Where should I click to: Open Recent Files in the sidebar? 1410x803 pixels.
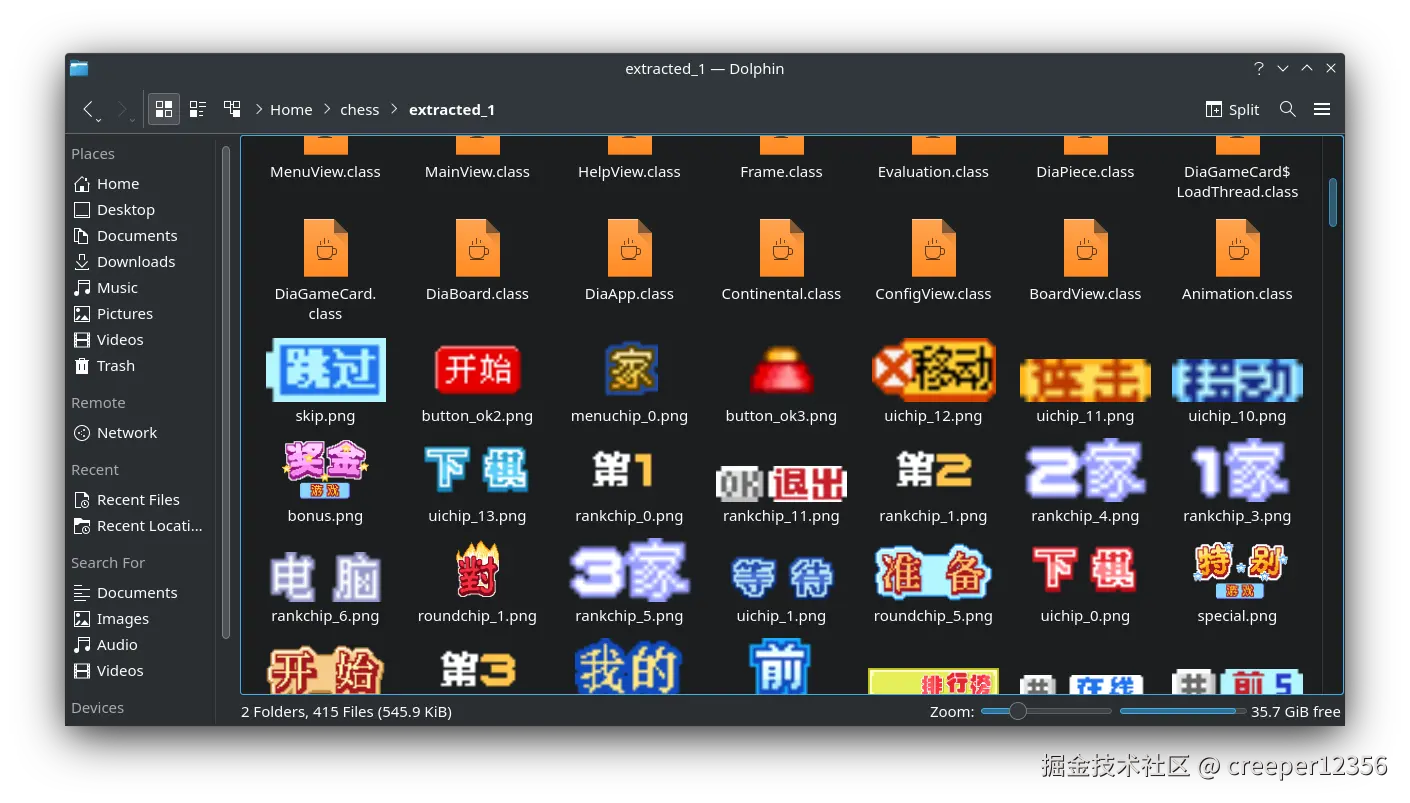pos(139,499)
